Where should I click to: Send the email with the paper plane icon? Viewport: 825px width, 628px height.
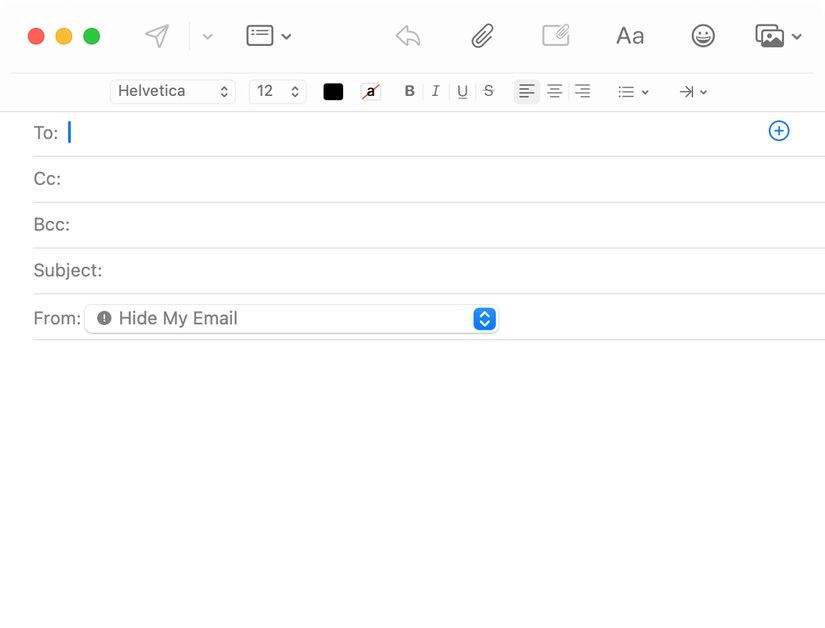coord(157,35)
